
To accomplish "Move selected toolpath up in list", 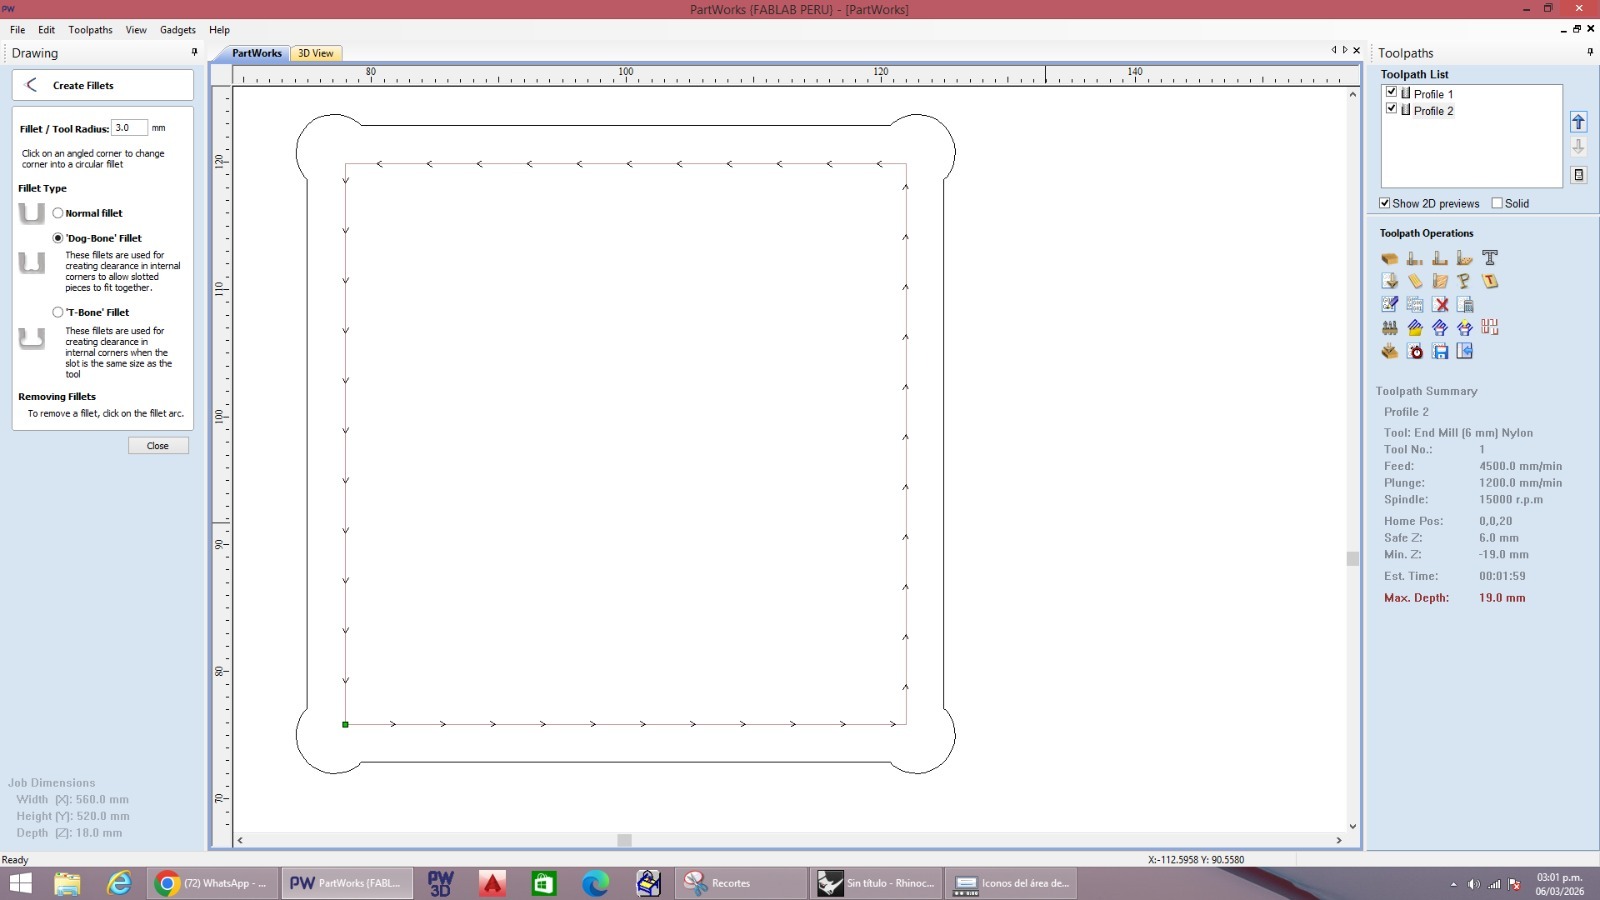I will click(1579, 122).
